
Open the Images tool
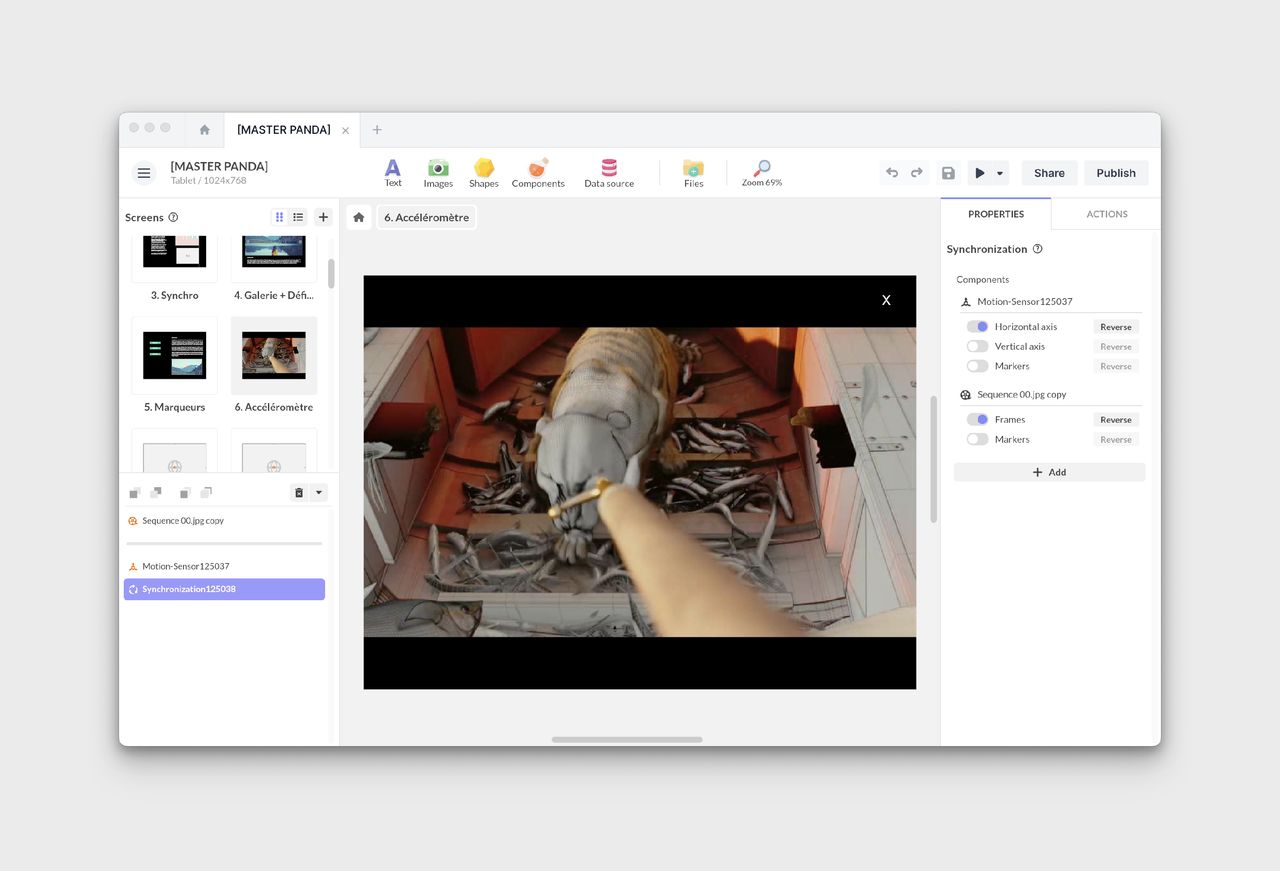(438, 168)
